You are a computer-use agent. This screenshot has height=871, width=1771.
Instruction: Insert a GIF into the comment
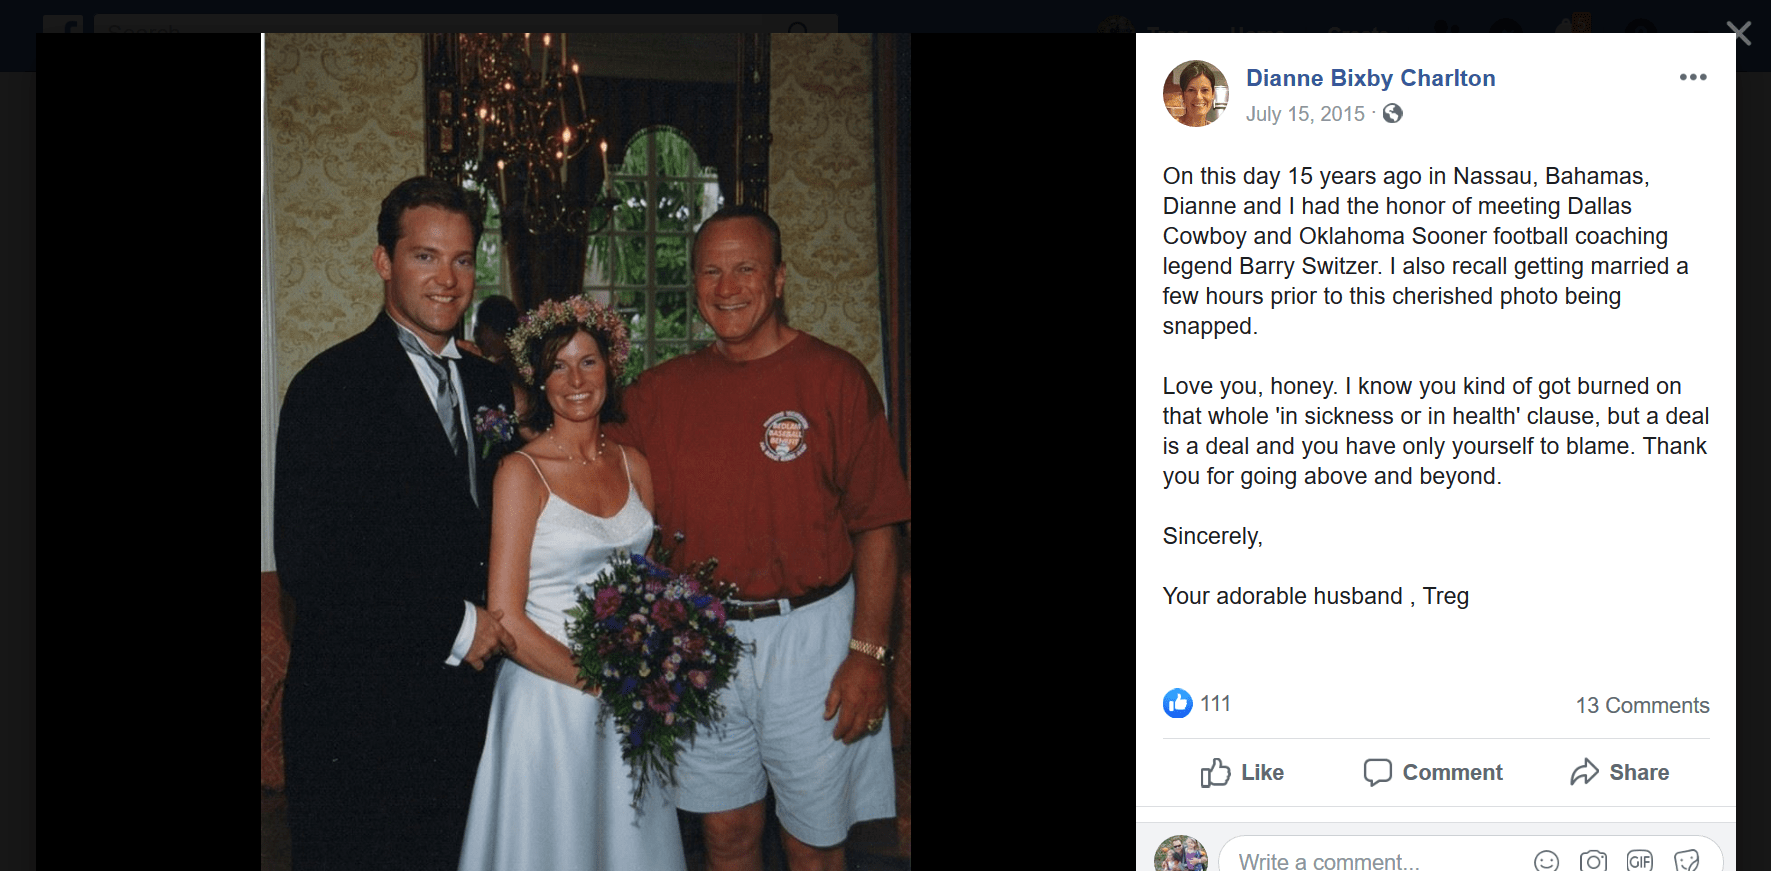1640,861
